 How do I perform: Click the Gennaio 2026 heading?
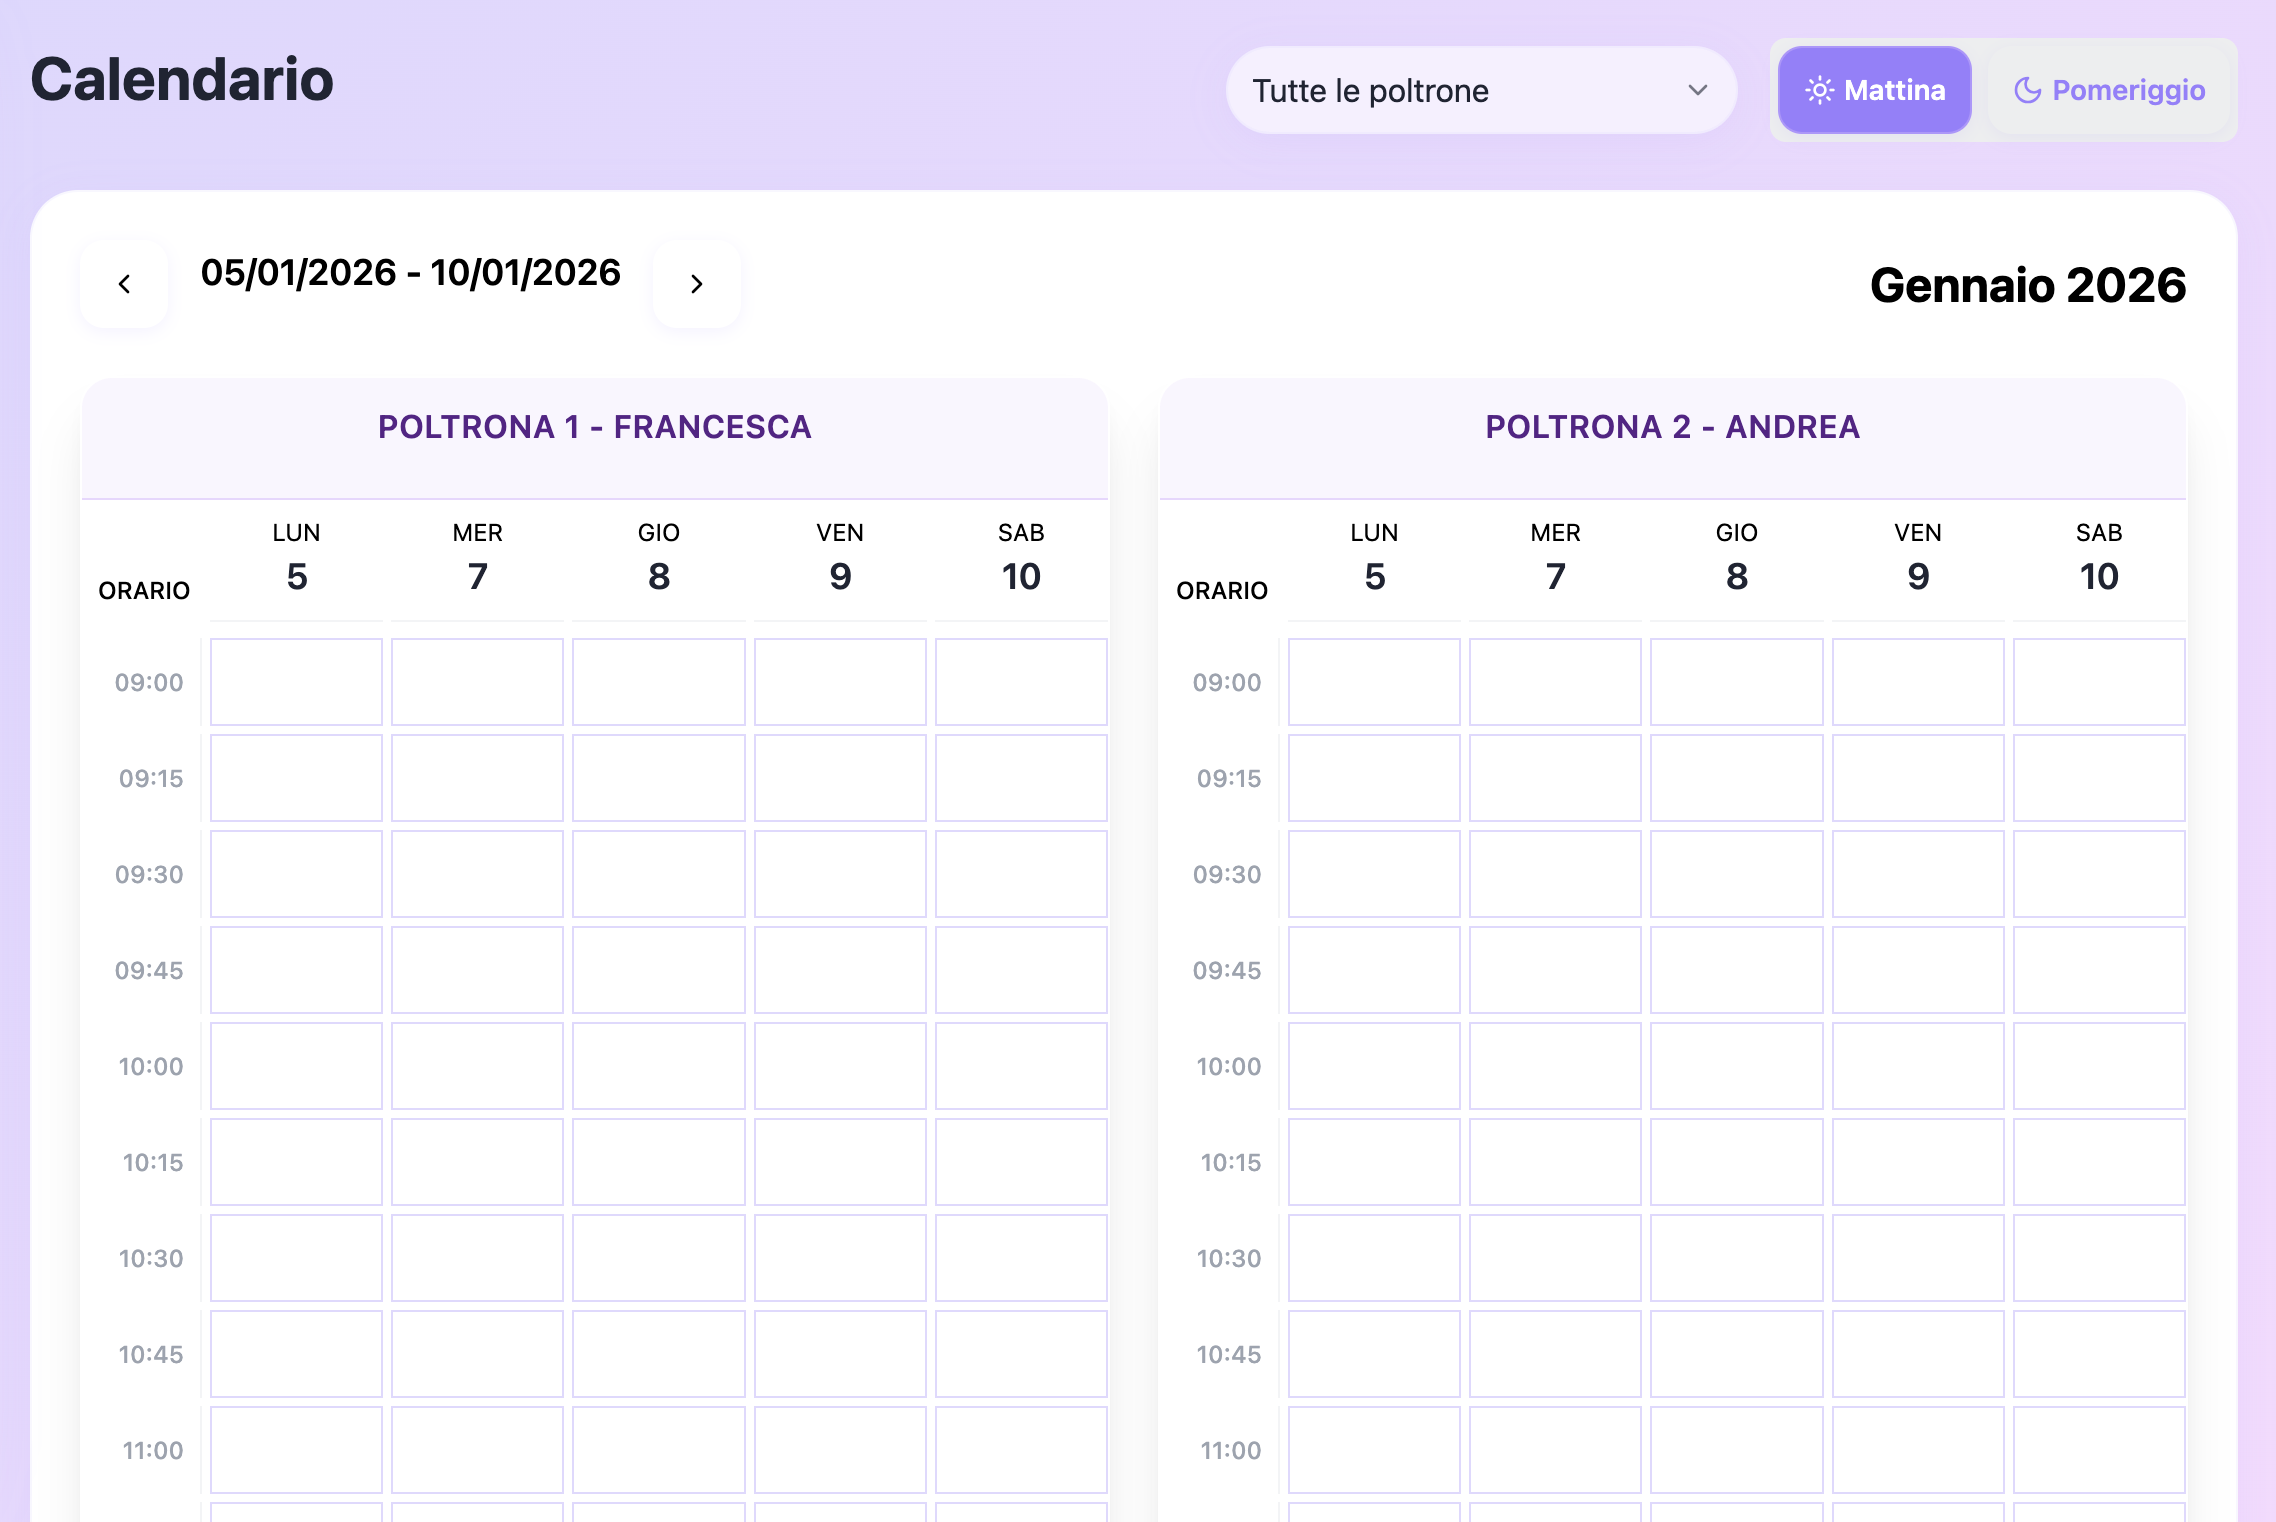2029,285
